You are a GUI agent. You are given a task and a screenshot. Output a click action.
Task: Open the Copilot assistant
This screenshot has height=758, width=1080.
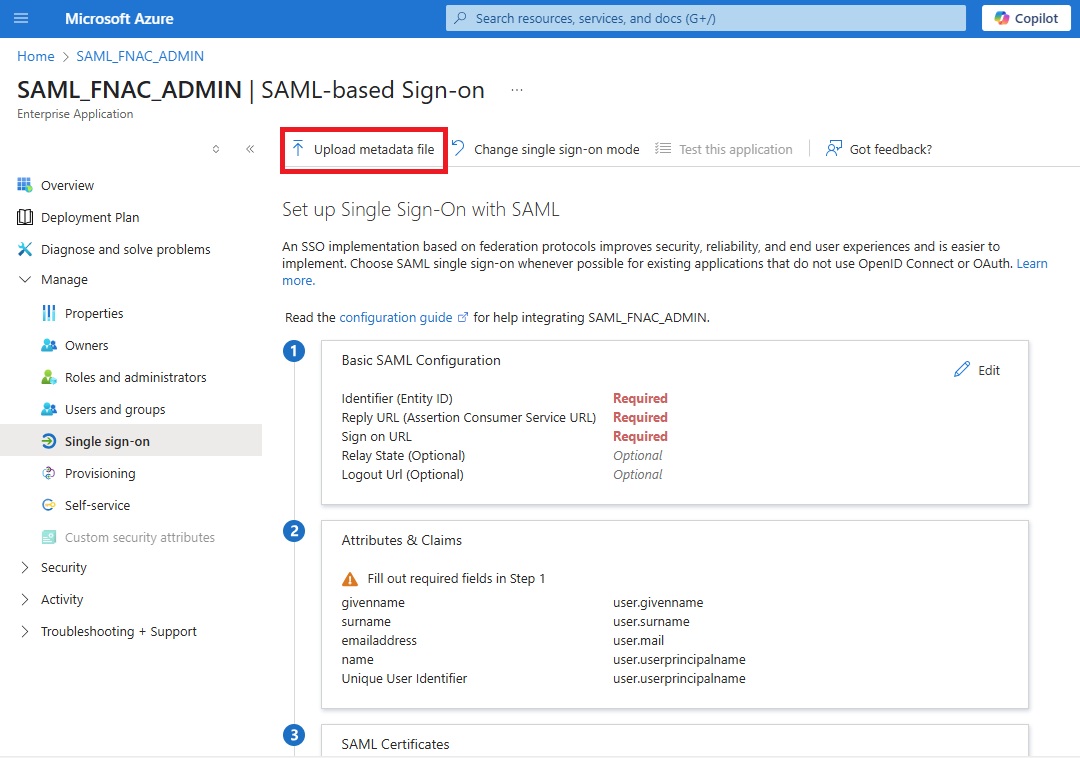click(1026, 17)
